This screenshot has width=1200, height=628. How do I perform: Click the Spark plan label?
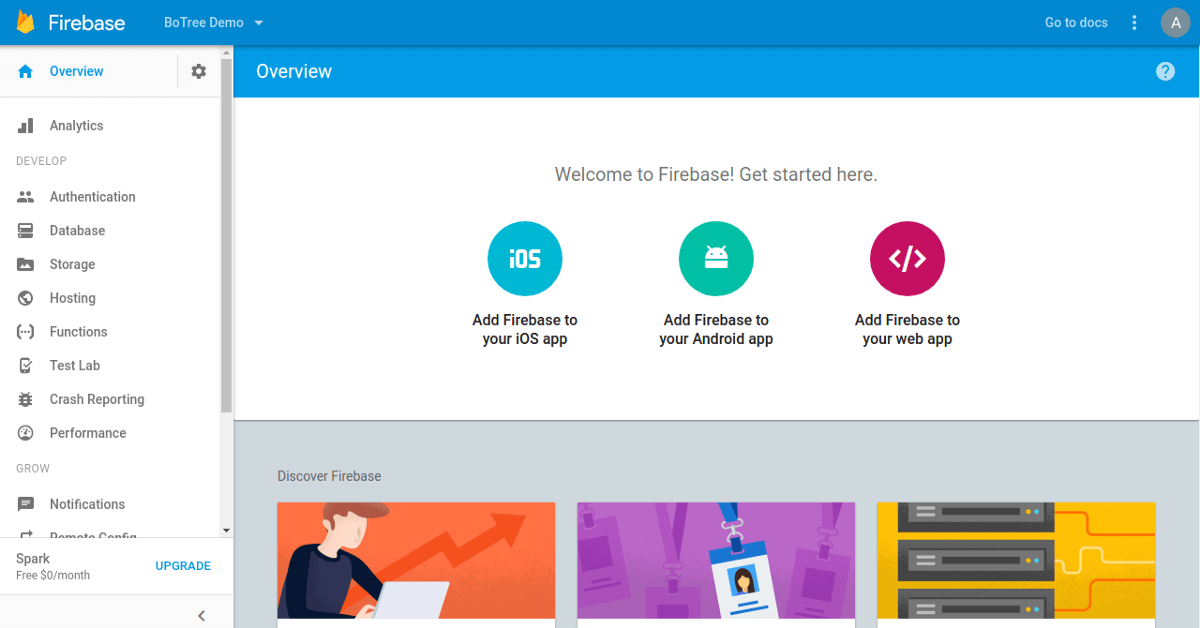33,559
